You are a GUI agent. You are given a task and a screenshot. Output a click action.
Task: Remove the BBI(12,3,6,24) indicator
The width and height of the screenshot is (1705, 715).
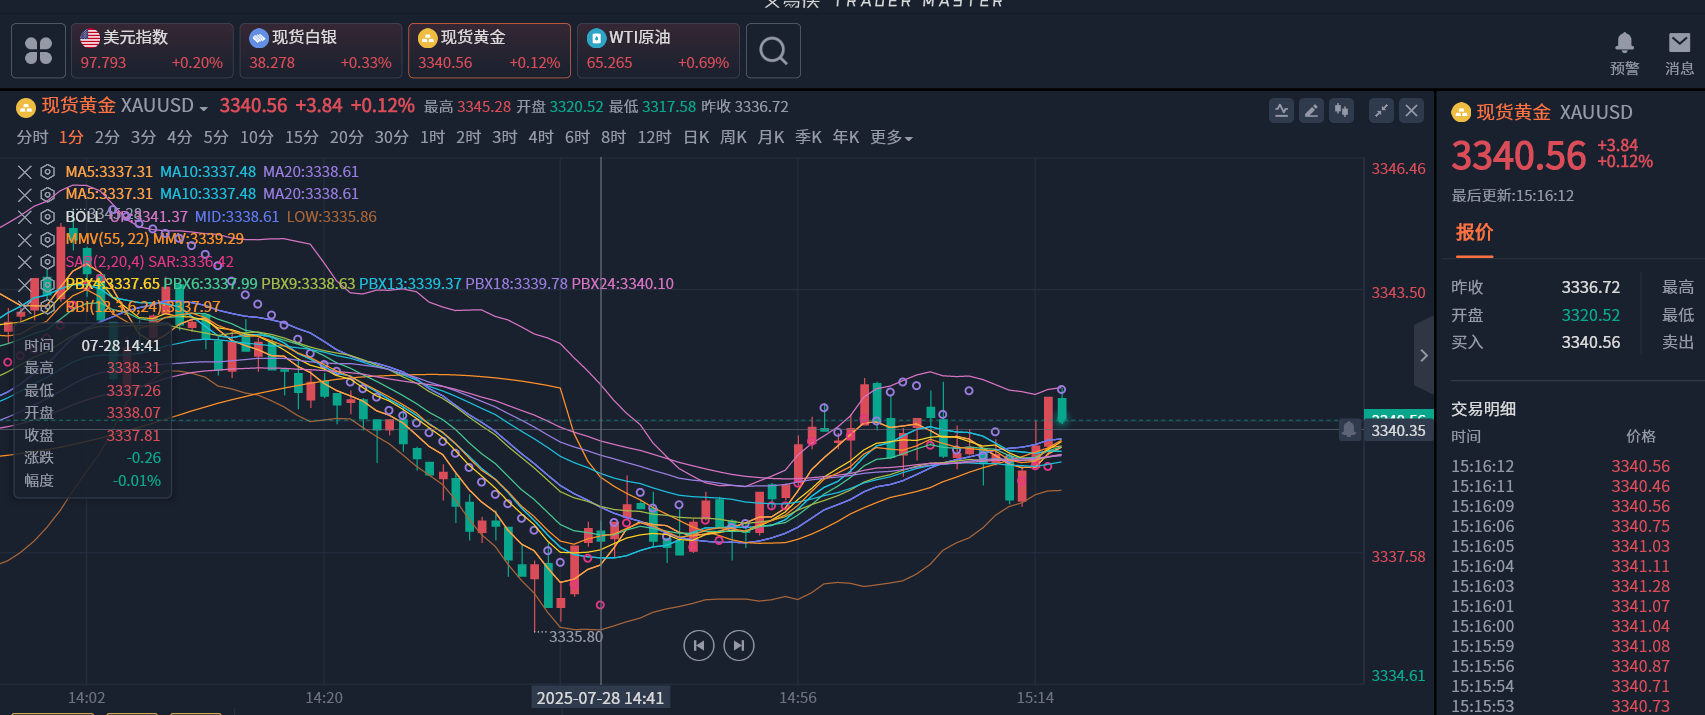pyautogui.click(x=25, y=307)
